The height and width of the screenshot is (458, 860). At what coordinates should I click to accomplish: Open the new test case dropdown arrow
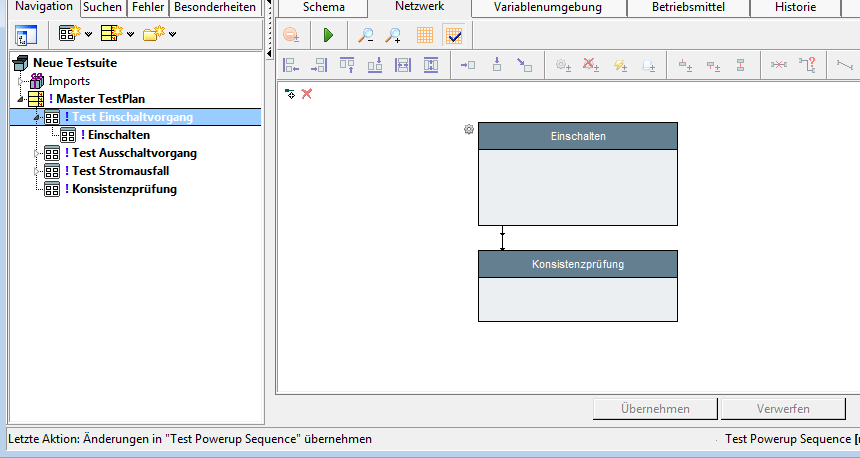coord(89,36)
